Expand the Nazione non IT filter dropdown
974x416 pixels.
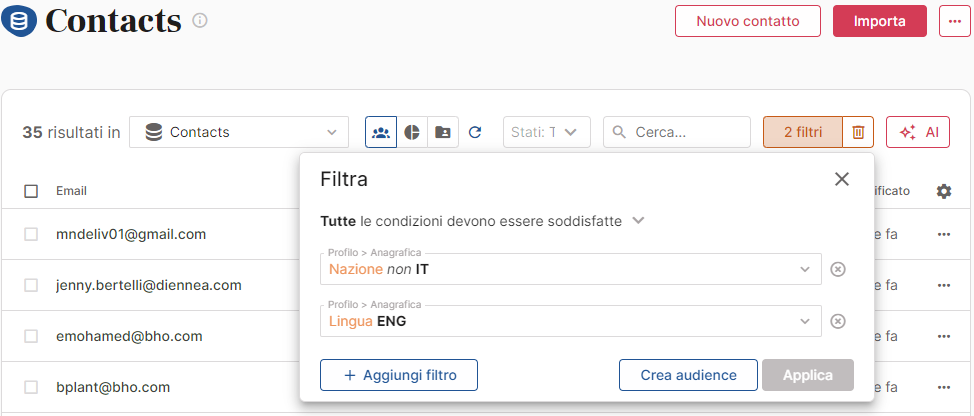click(571, 269)
